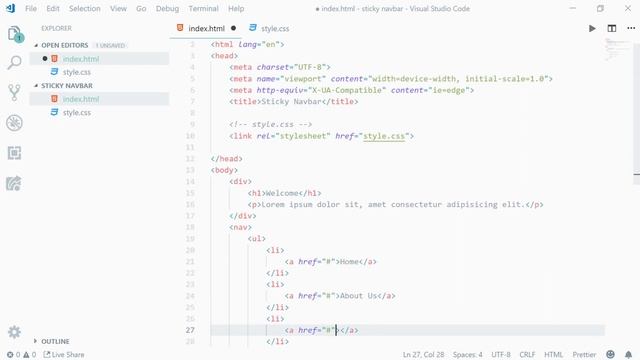Collapse the OPEN EDITORS section
Image resolution: width=640 pixels, height=360 pixels.
(64, 45)
